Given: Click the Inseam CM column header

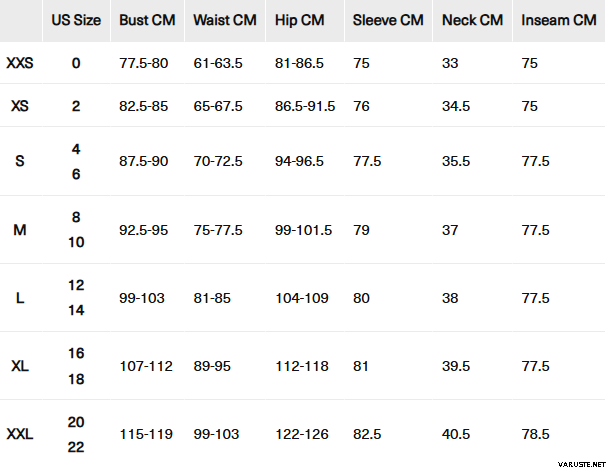Looking at the screenshot, I should pyautogui.click(x=558, y=21).
